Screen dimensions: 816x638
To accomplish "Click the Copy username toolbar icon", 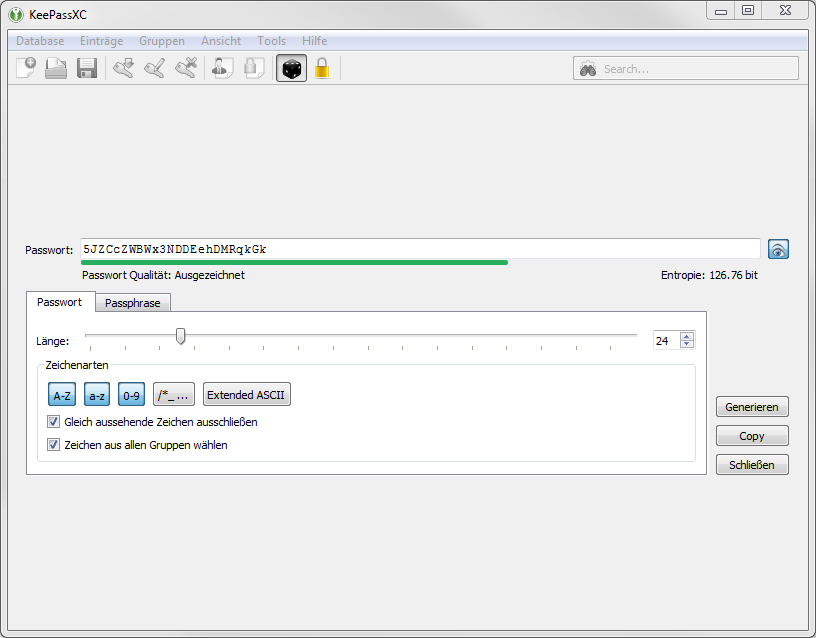I will click(x=223, y=68).
